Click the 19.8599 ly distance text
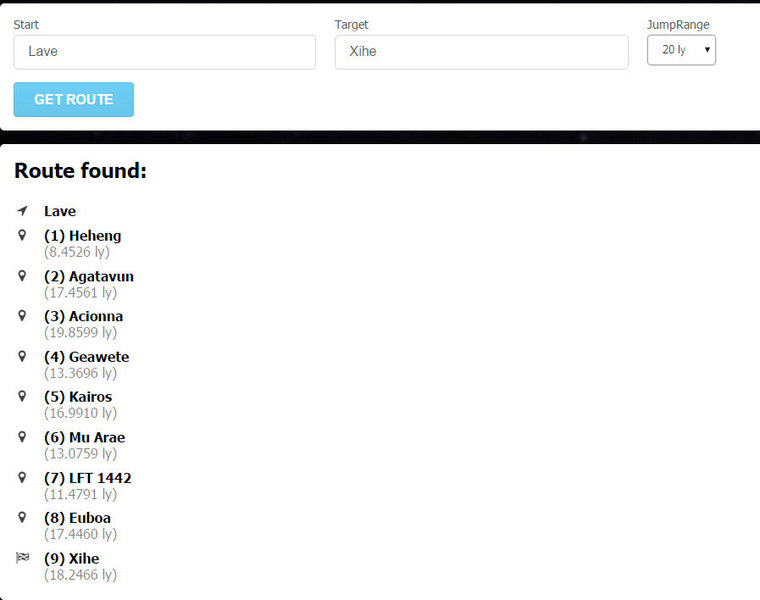The width and height of the screenshot is (760, 600). tap(80, 332)
